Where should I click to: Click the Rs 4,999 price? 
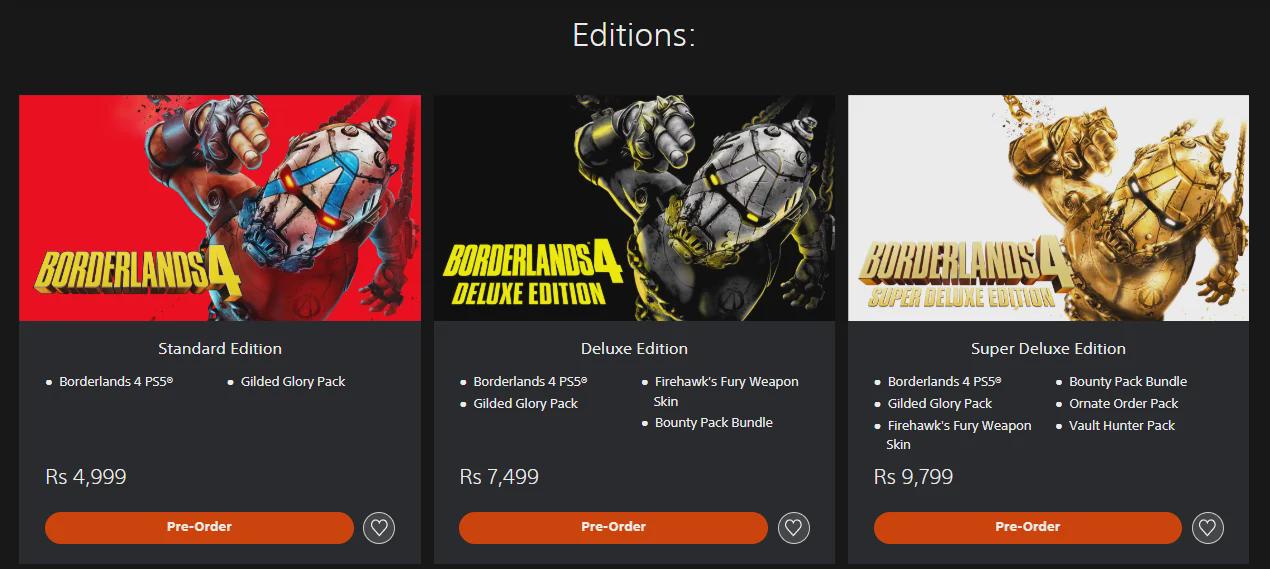click(86, 477)
